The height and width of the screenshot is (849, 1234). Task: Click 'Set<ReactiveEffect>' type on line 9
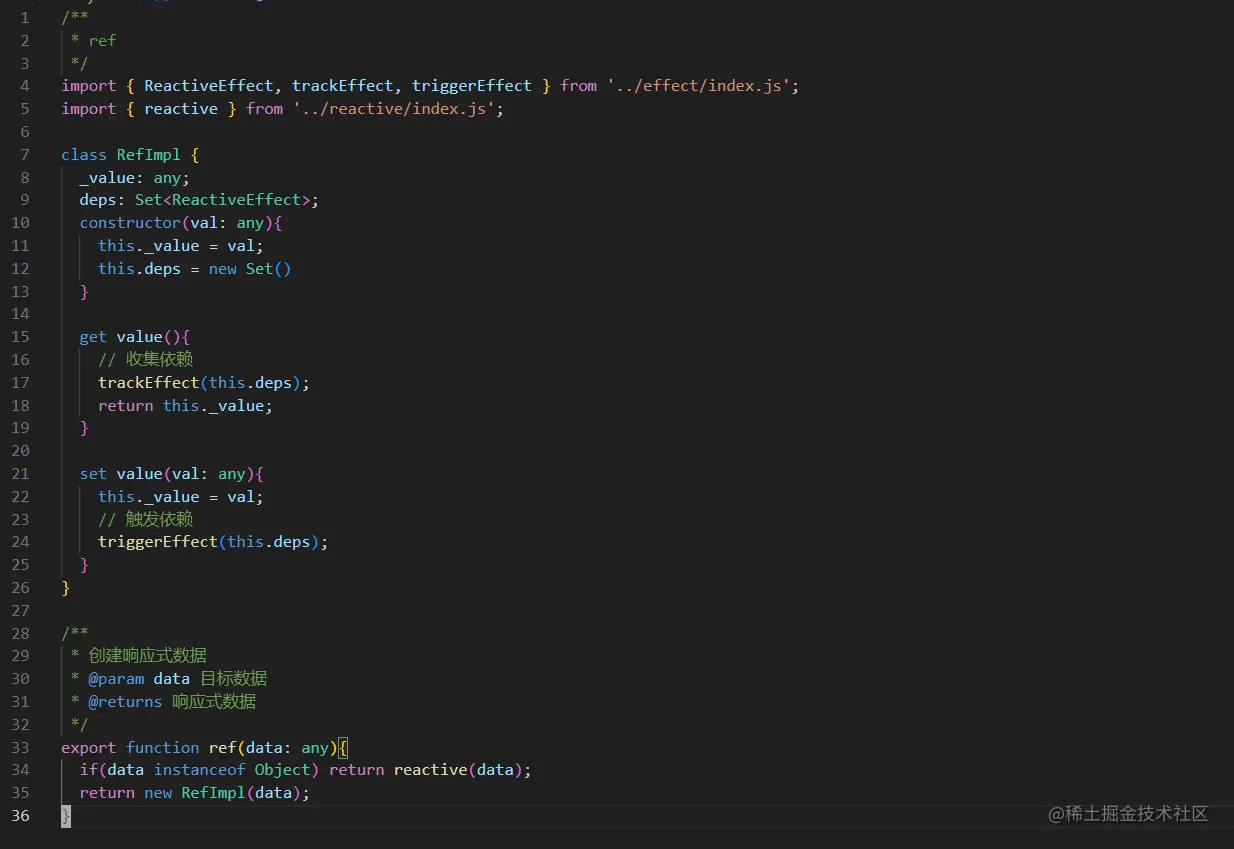point(223,200)
